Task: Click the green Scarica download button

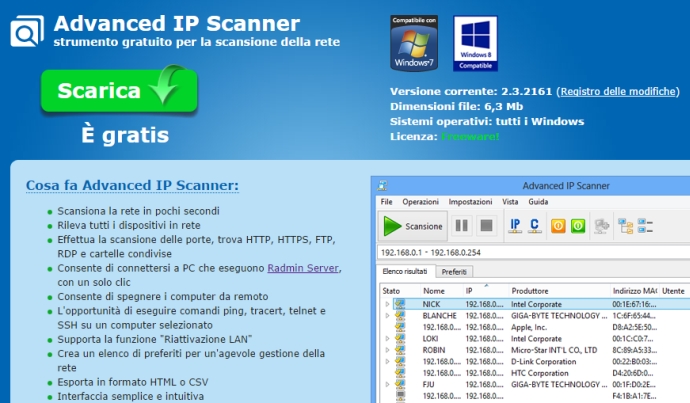Action: (119, 91)
